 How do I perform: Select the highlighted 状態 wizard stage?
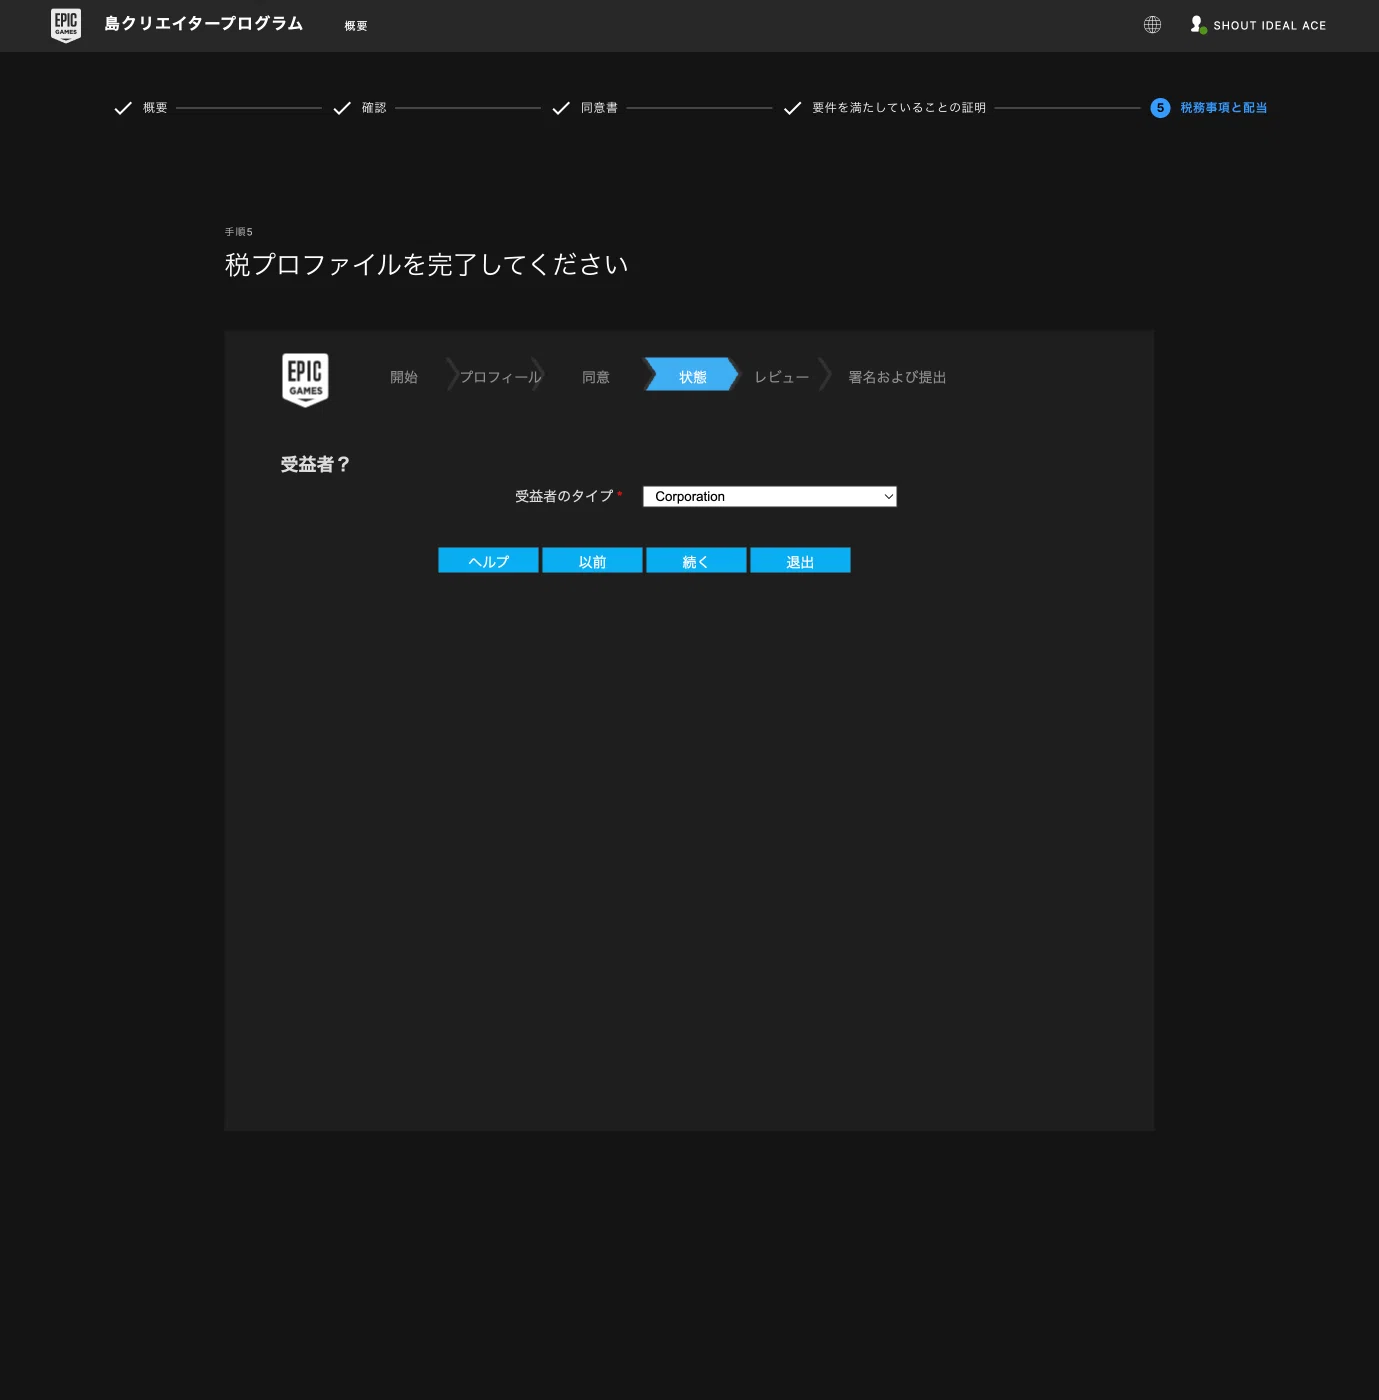(692, 374)
